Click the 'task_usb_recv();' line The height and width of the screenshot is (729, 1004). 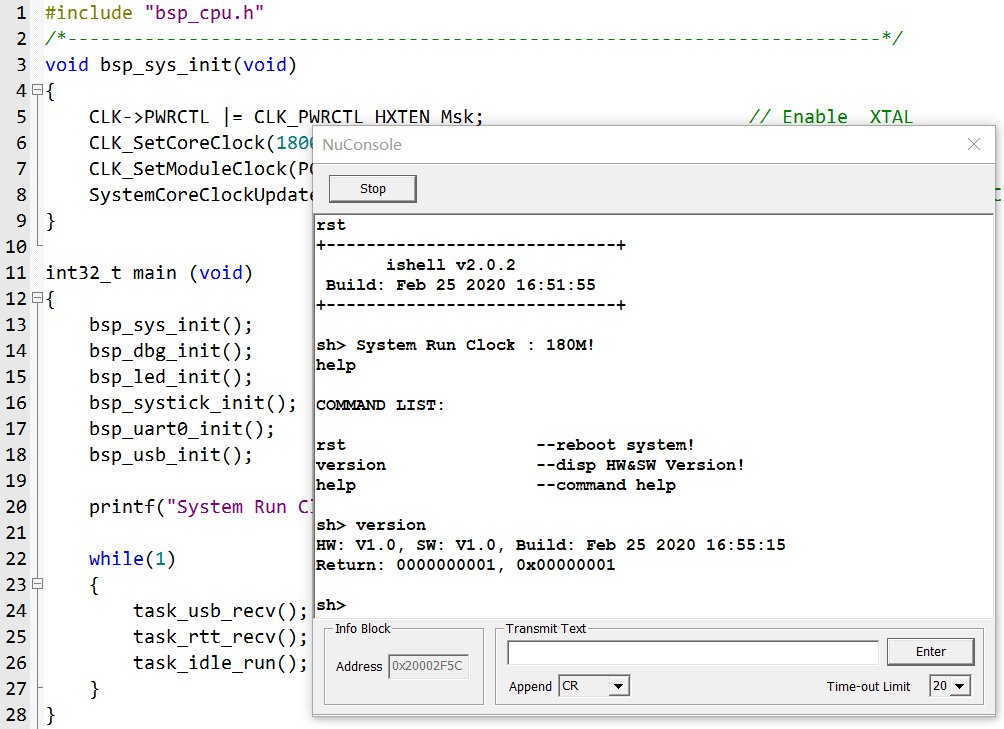click(220, 611)
